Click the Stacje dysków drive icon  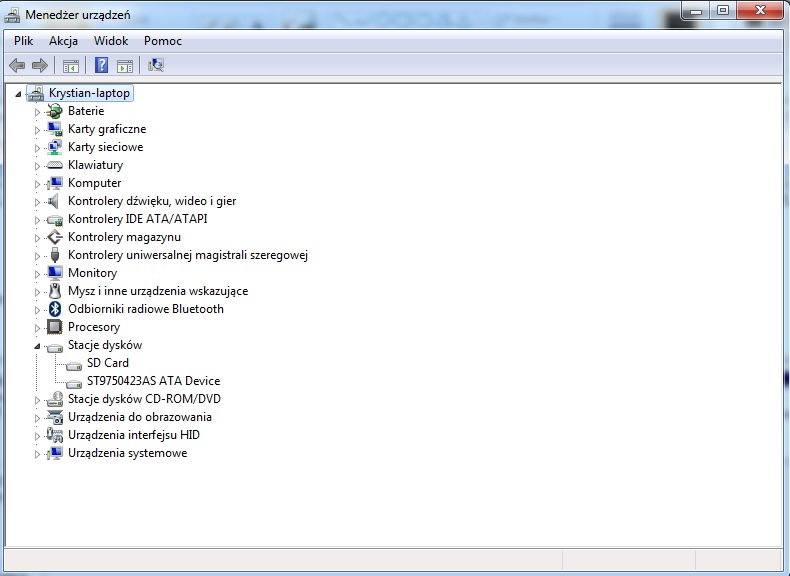[x=54, y=347]
